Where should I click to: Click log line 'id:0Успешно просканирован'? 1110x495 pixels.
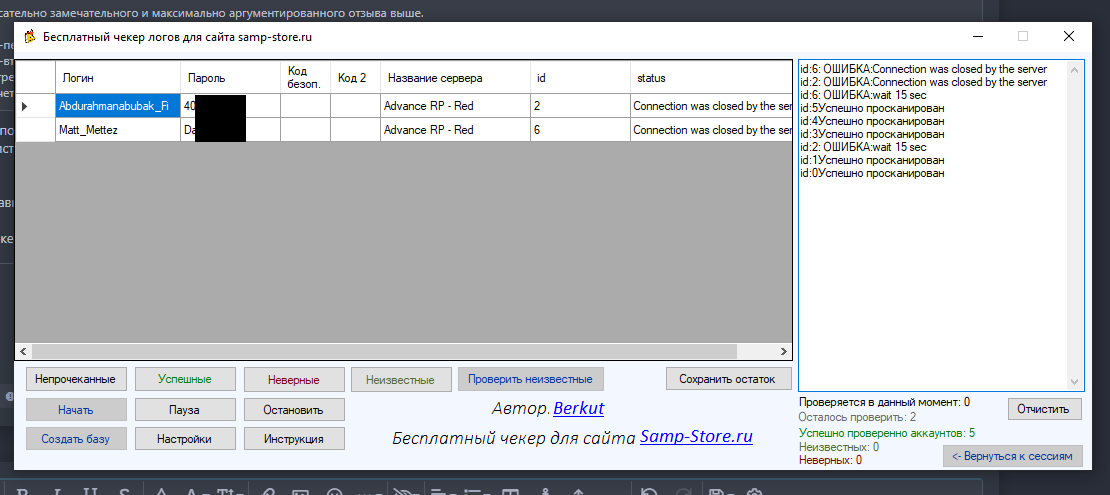click(871, 173)
